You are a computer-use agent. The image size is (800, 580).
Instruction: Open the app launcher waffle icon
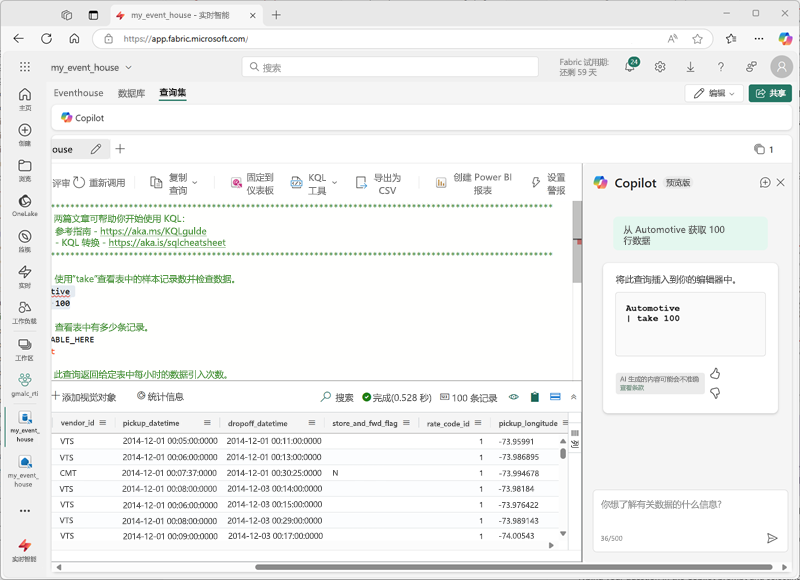(24, 67)
